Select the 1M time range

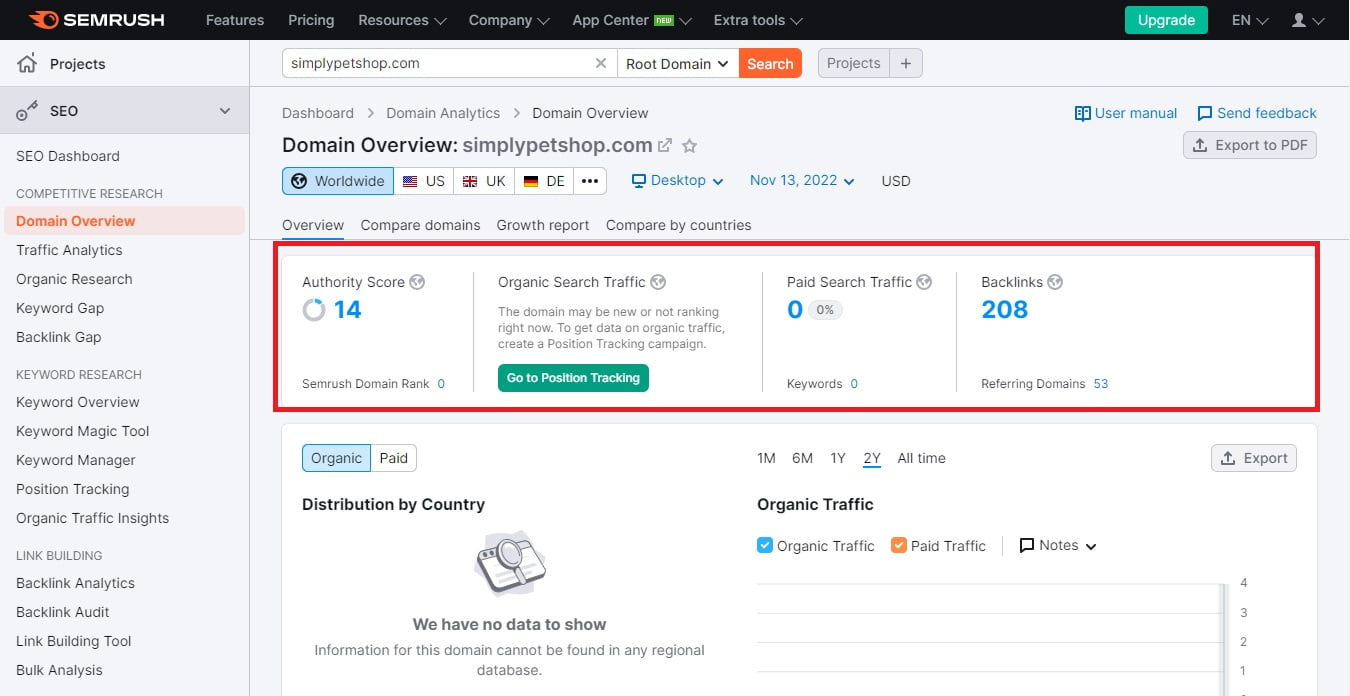766,458
